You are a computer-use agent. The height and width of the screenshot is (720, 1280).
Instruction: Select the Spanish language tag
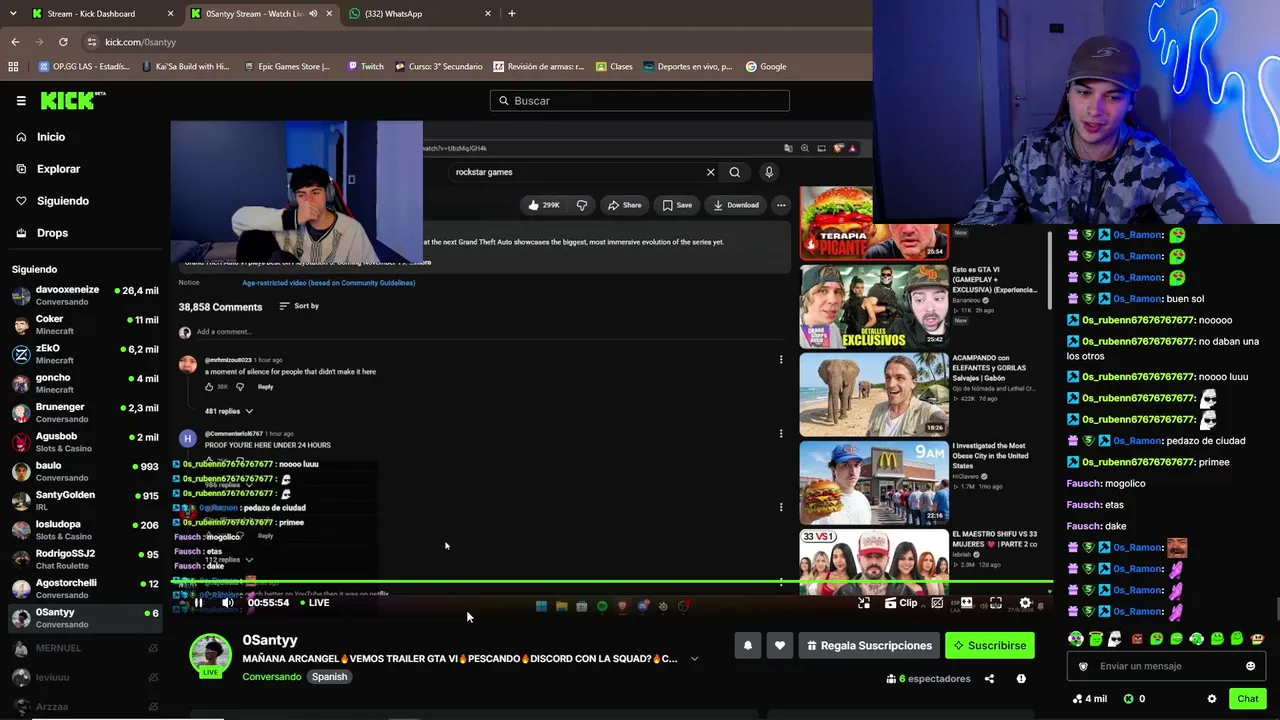pyautogui.click(x=329, y=677)
